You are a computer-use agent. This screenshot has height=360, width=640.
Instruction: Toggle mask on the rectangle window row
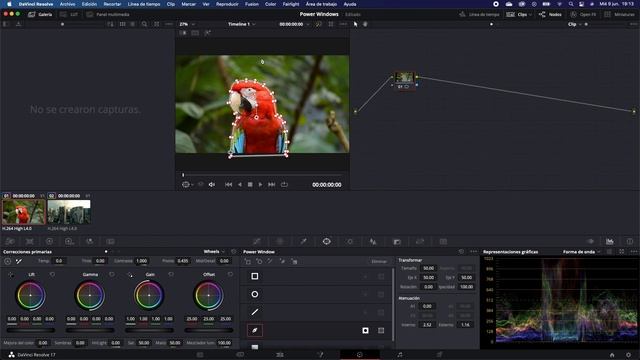[x=381, y=276]
